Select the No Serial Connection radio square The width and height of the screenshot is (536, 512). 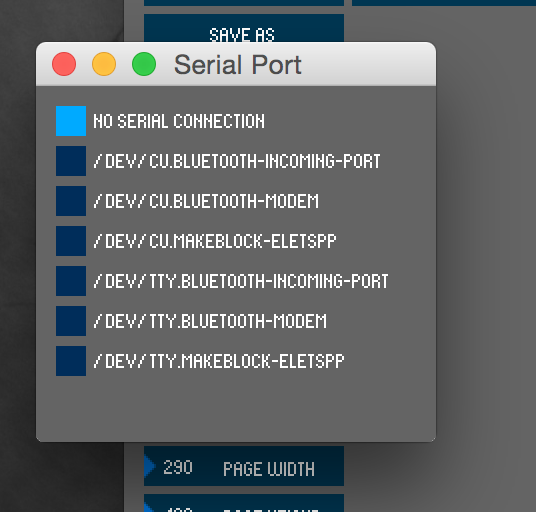point(71,121)
